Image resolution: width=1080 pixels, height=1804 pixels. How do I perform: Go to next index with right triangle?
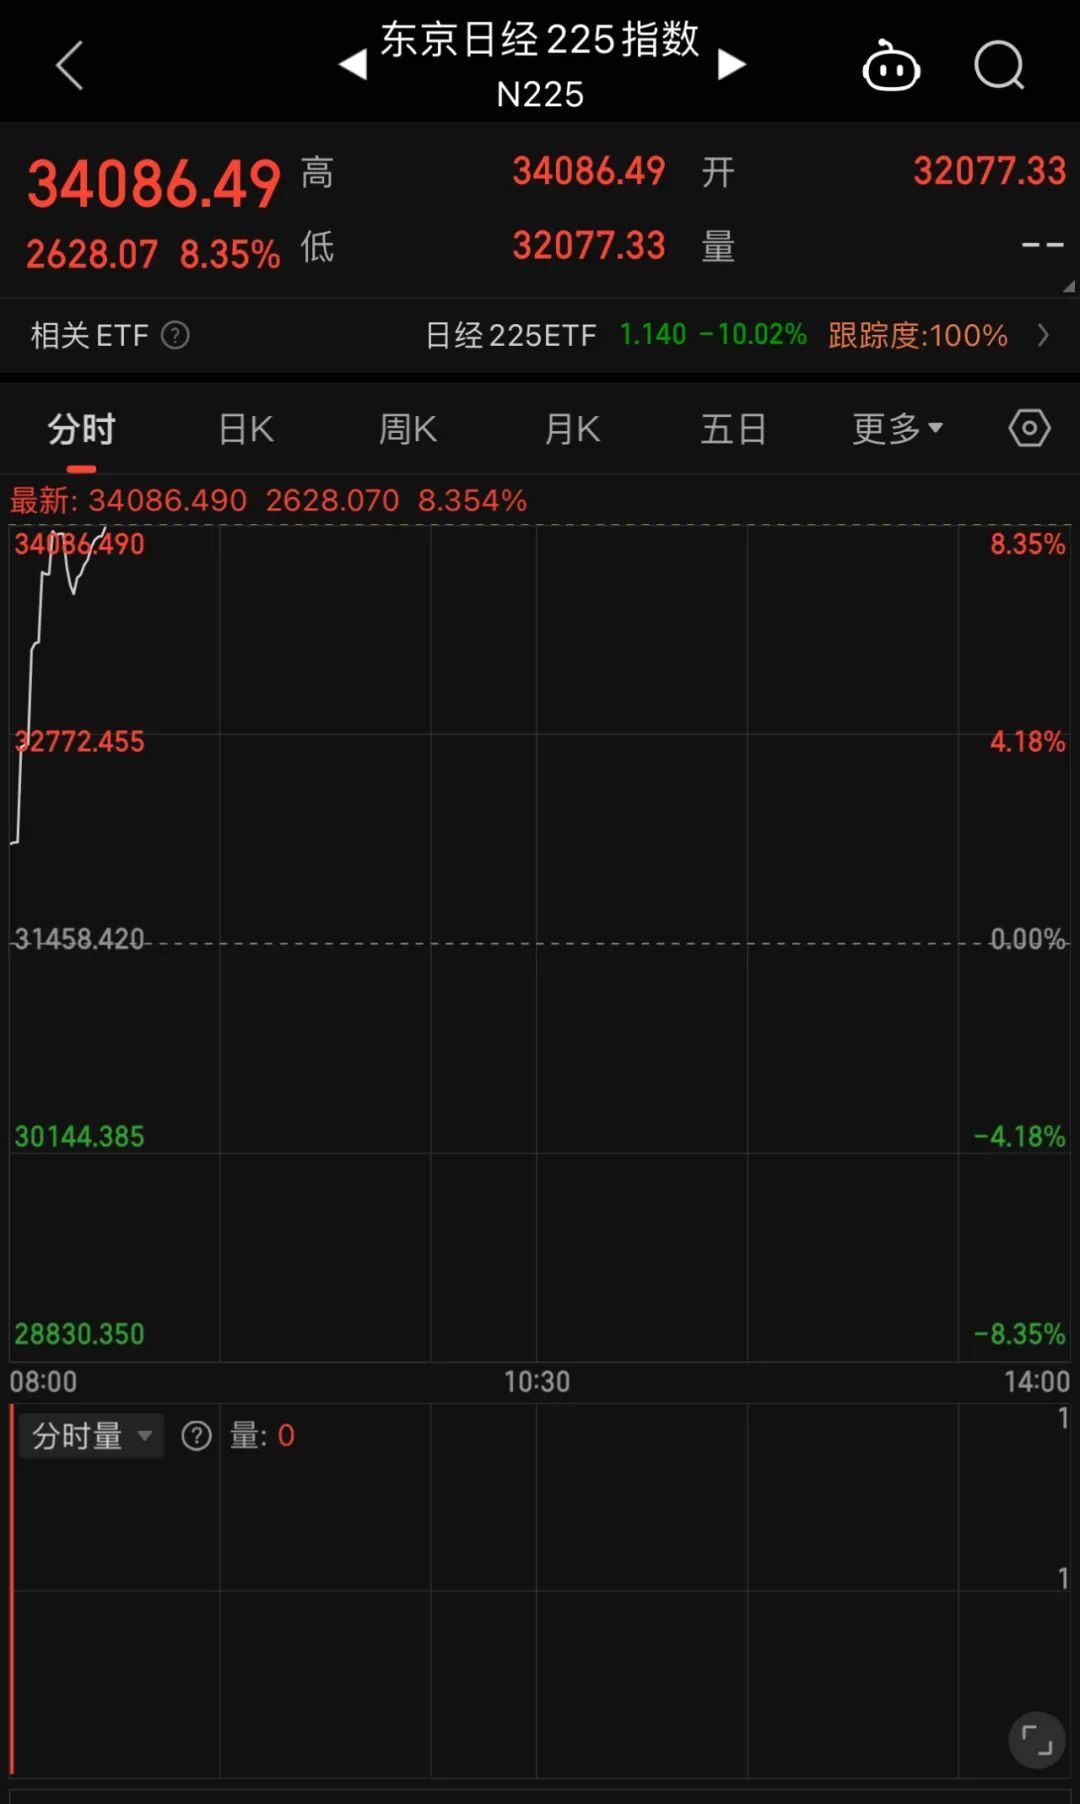(x=731, y=66)
